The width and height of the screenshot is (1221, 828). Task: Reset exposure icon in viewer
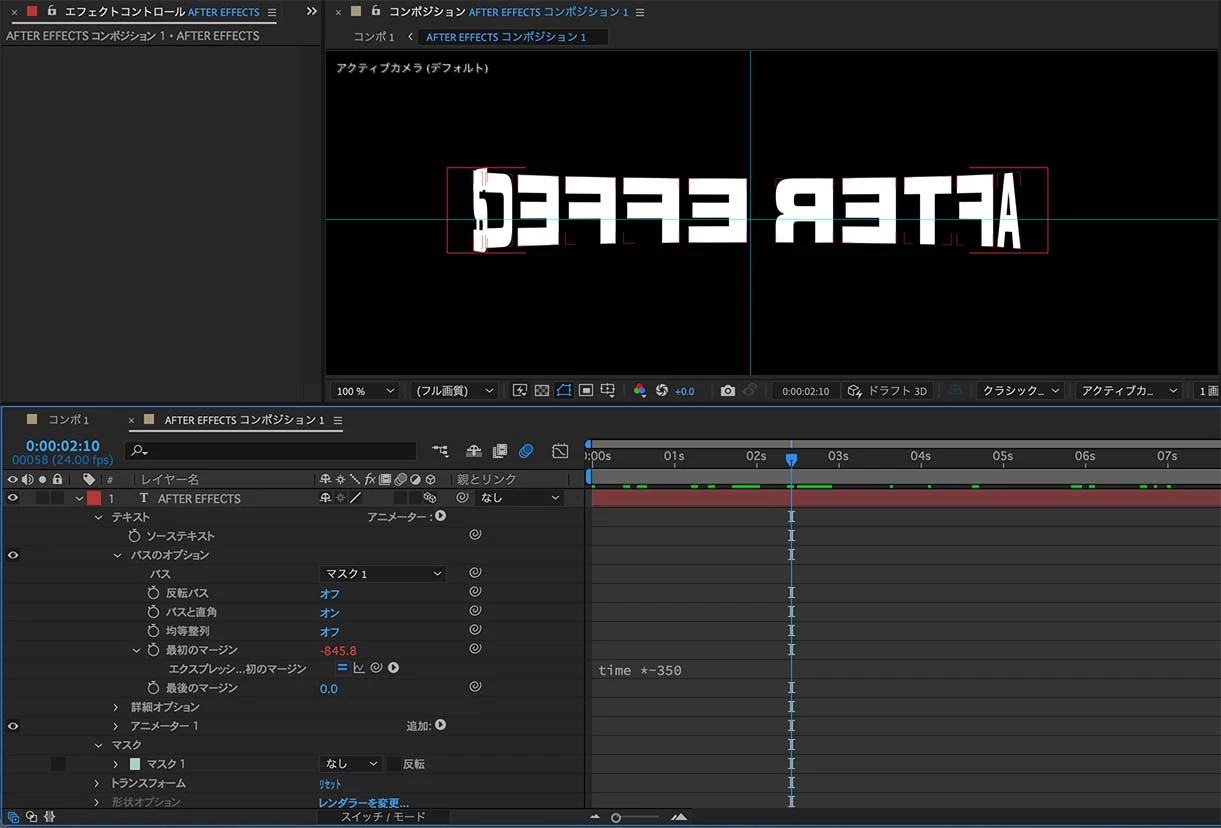pos(661,391)
